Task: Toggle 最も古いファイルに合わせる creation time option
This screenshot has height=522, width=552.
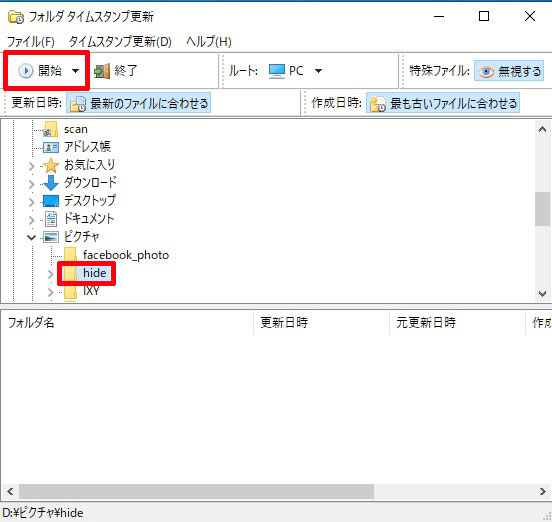Action: (x=443, y=103)
